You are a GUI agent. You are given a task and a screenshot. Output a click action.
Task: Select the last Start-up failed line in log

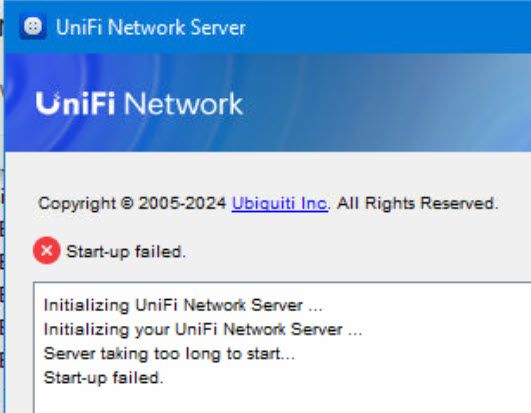coord(104,377)
